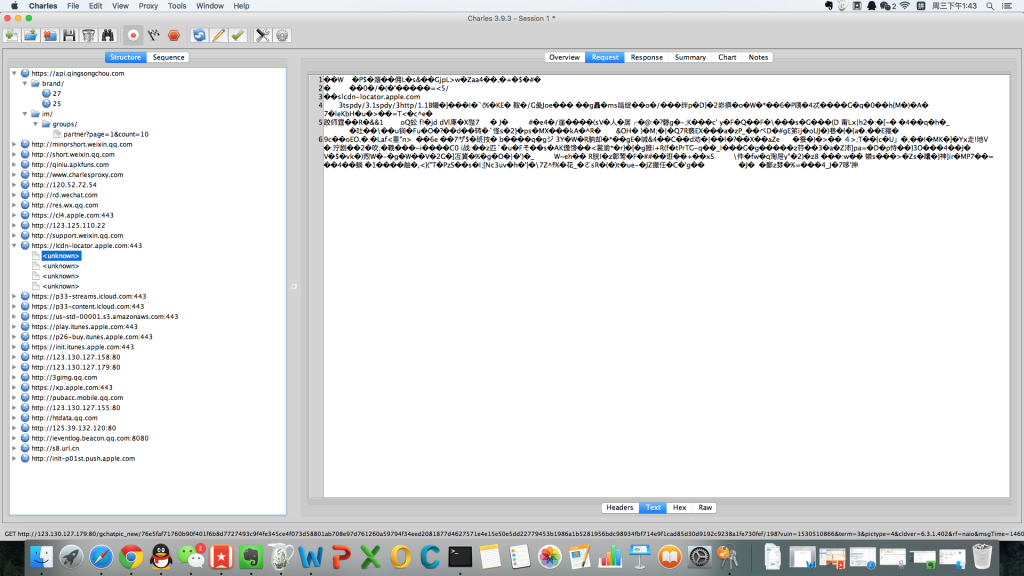Select the Hex view button
The width and height of the screenshot is (1024, 576).
pyautogui.click(x=679, y=507)
